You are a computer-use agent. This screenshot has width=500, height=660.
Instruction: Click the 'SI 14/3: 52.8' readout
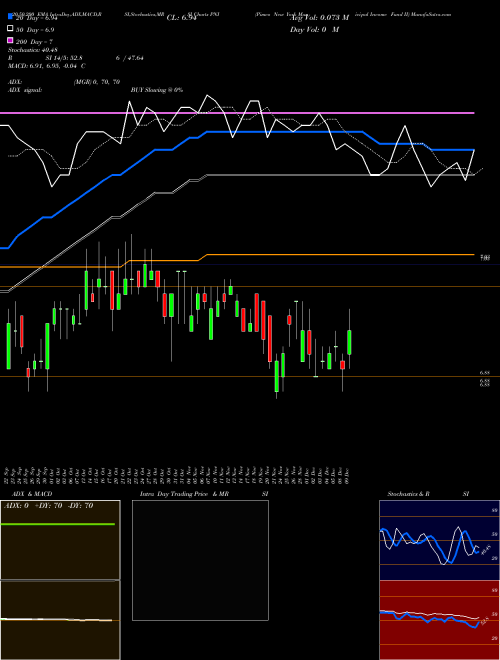coord(64,58)
